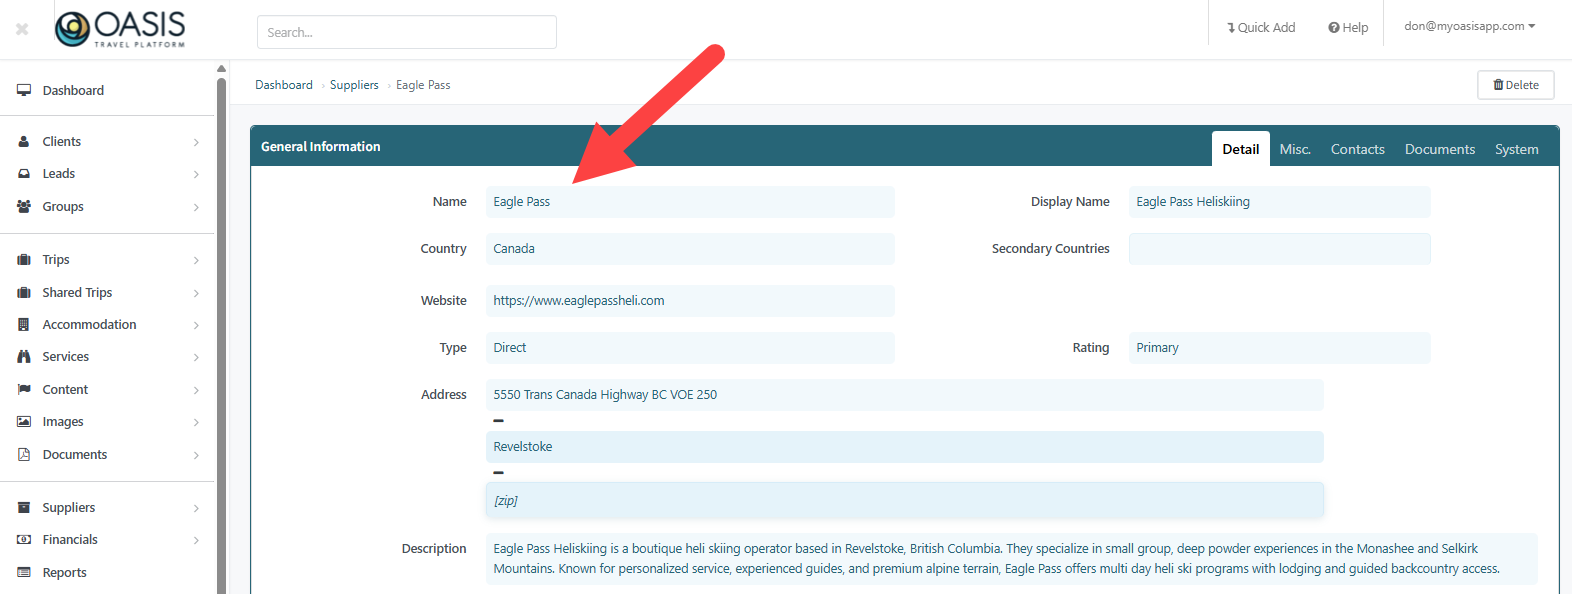Go to Suppliers breadcrumb link

point(354,85)
